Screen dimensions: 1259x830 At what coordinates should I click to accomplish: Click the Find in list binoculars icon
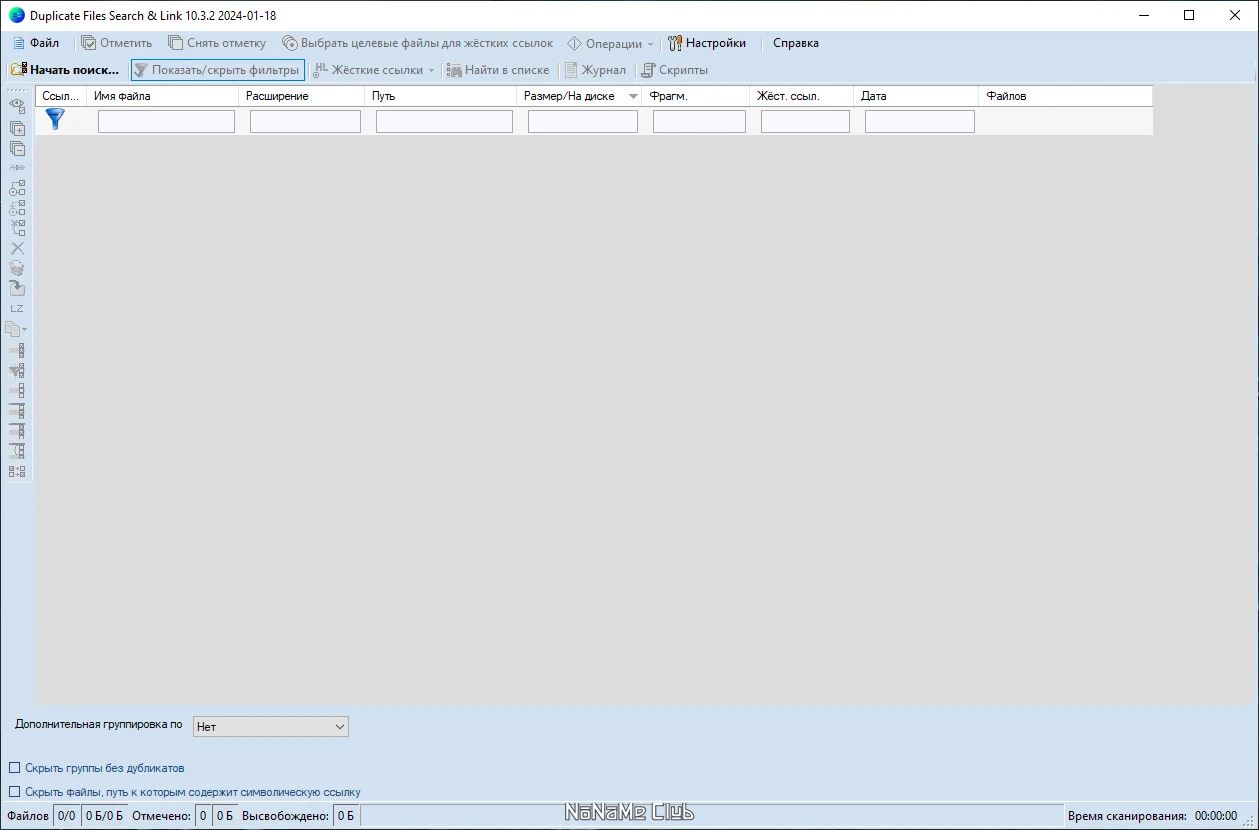[454, 70]
